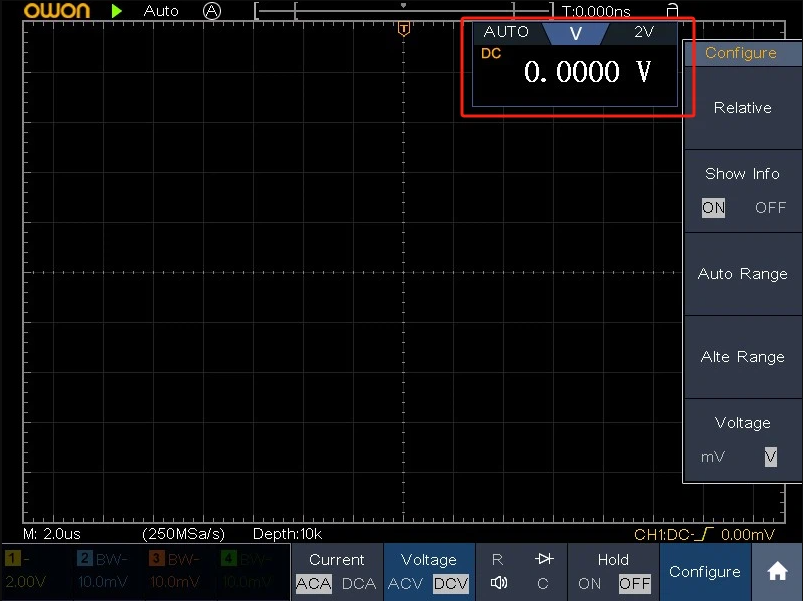Turn Show Info OFF
The height and width of the screenshot is (601, 803).
tap(770, 208)
